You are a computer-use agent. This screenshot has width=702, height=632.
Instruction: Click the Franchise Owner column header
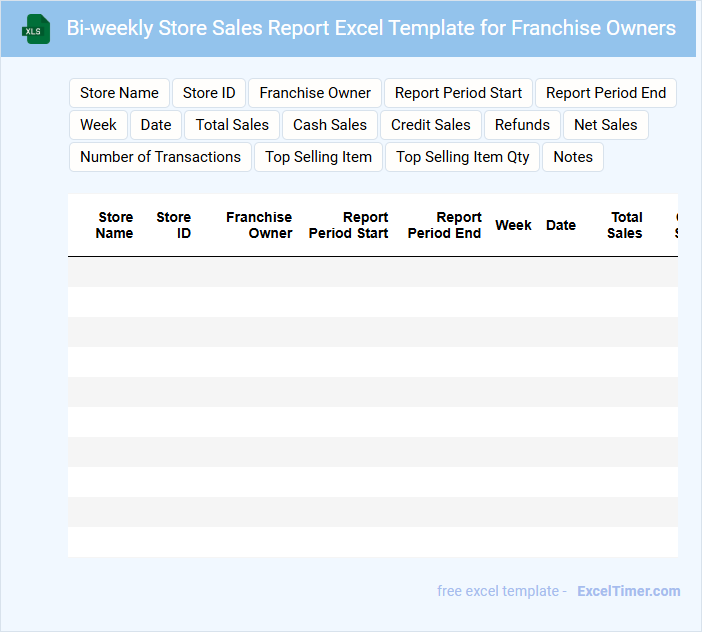259,225
